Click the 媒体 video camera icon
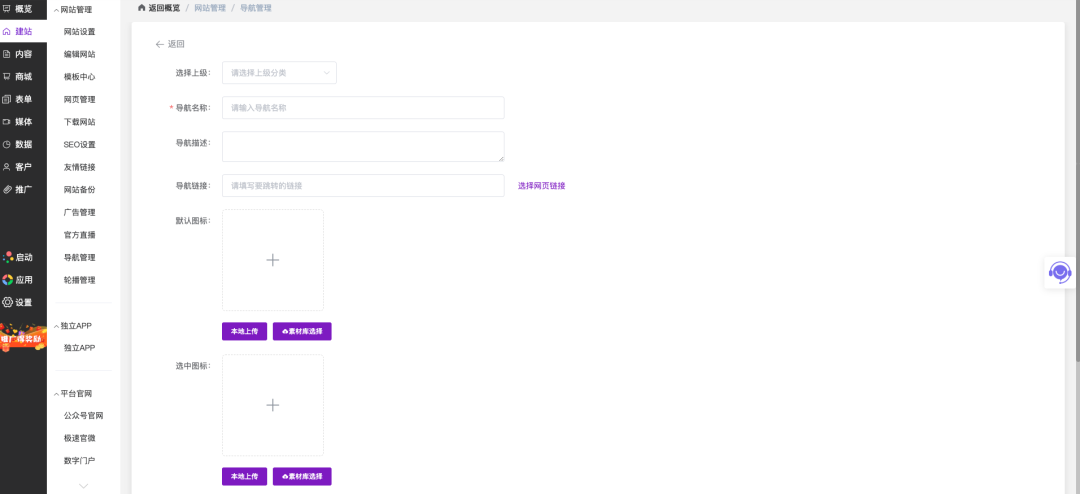1080x494 pixels. 7,122
